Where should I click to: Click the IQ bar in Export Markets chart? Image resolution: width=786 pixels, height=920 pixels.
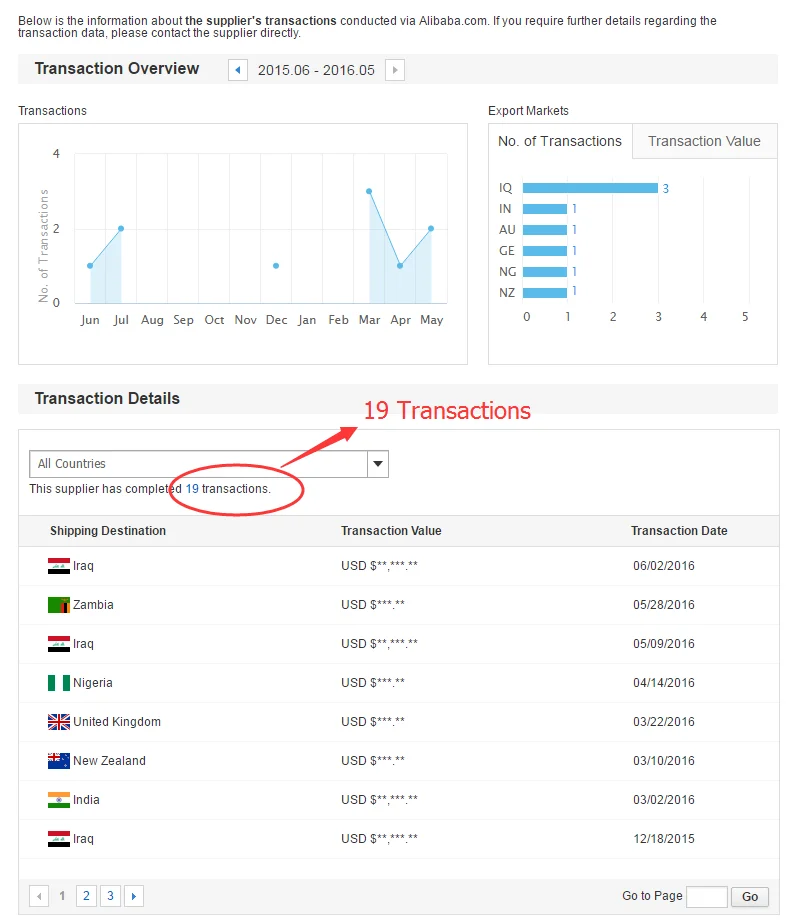[x=590, y=188]
